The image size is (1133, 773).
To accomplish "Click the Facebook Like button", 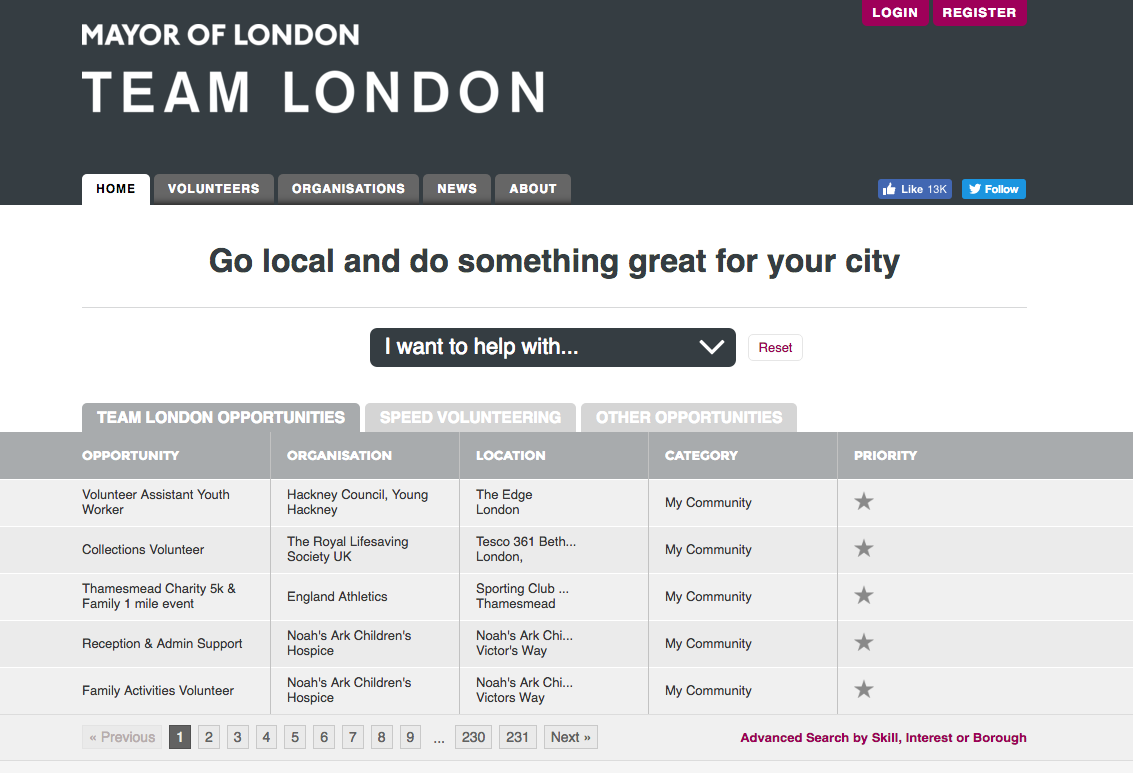I will click(915, 189).
